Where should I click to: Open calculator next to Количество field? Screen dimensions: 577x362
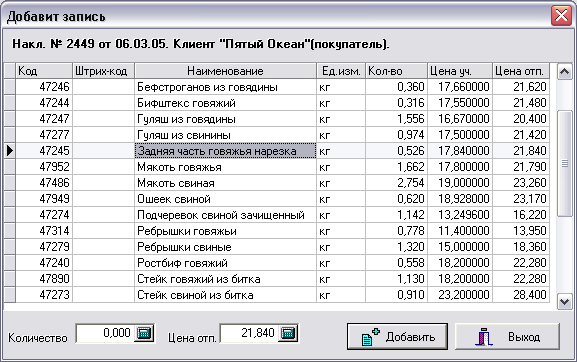click(144, 333)
